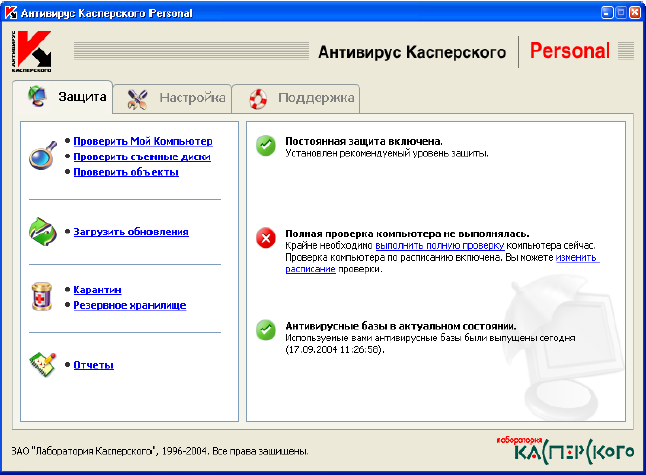
Task: Open the Поддержка tab
Action: 296,98
